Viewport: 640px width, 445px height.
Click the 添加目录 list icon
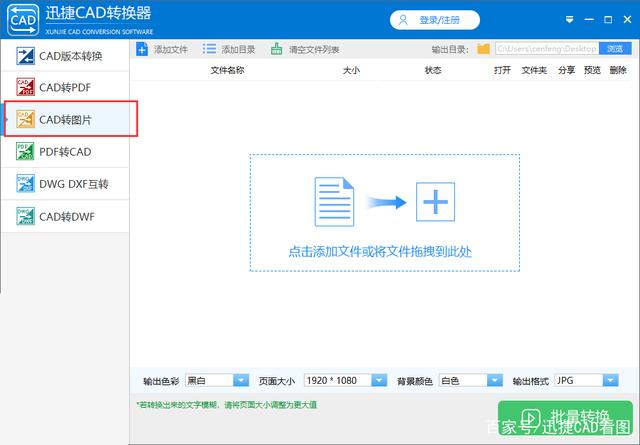pyautogui.click(x=209, y=49)
